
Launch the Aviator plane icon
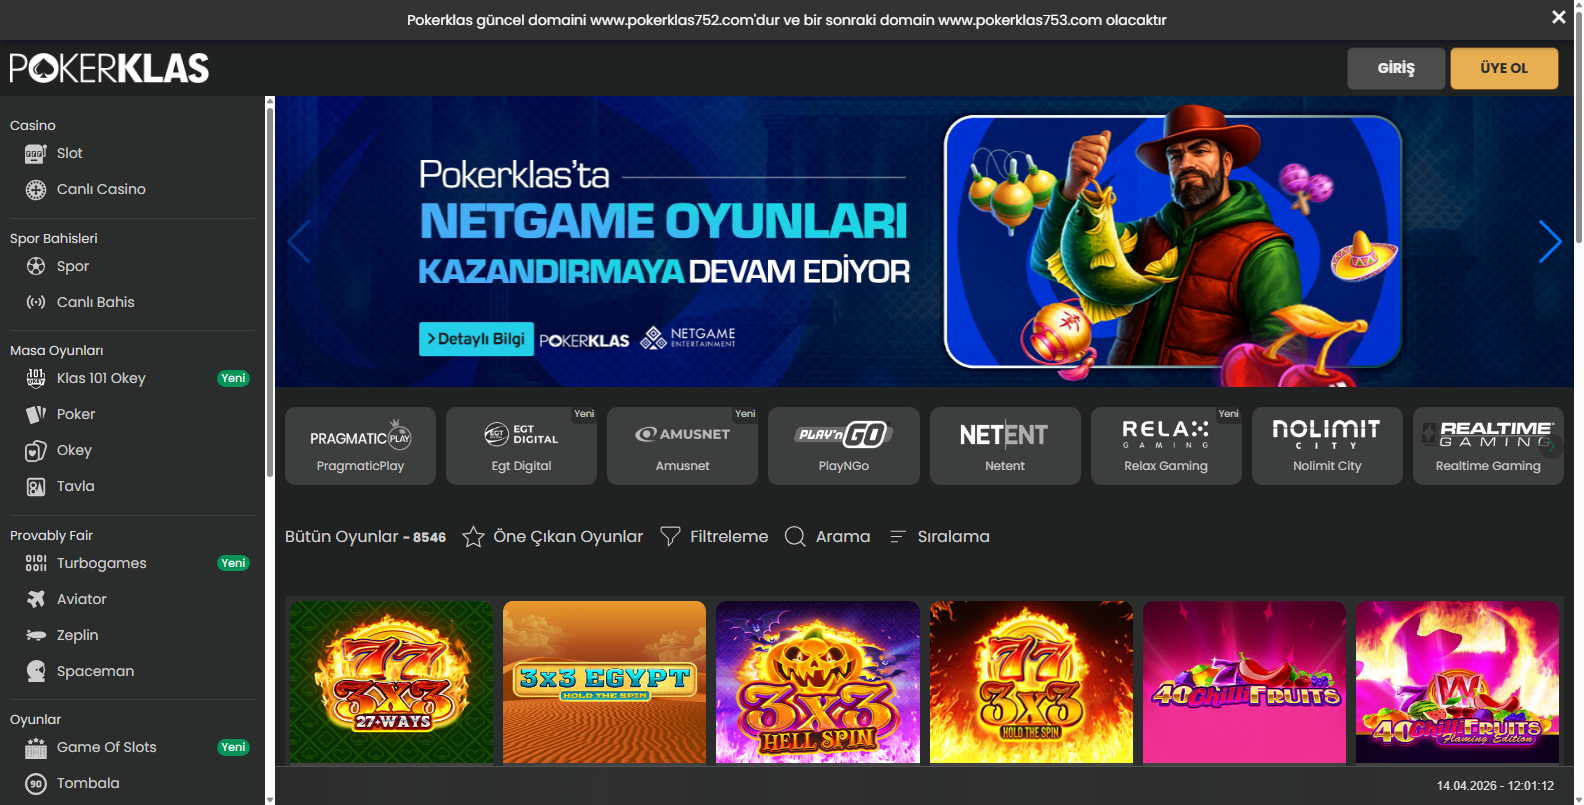pyautogui.click(x=36, y=599)
